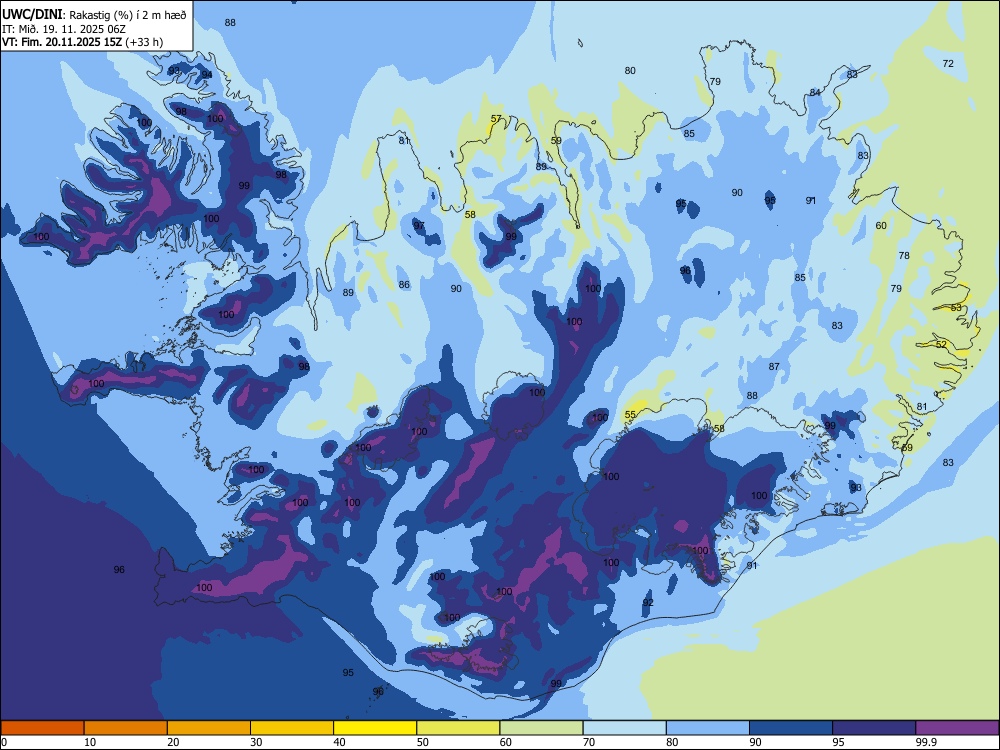Click the dark orange 0–10 legend swatch
1000x750 pixels.
point(42,728)
